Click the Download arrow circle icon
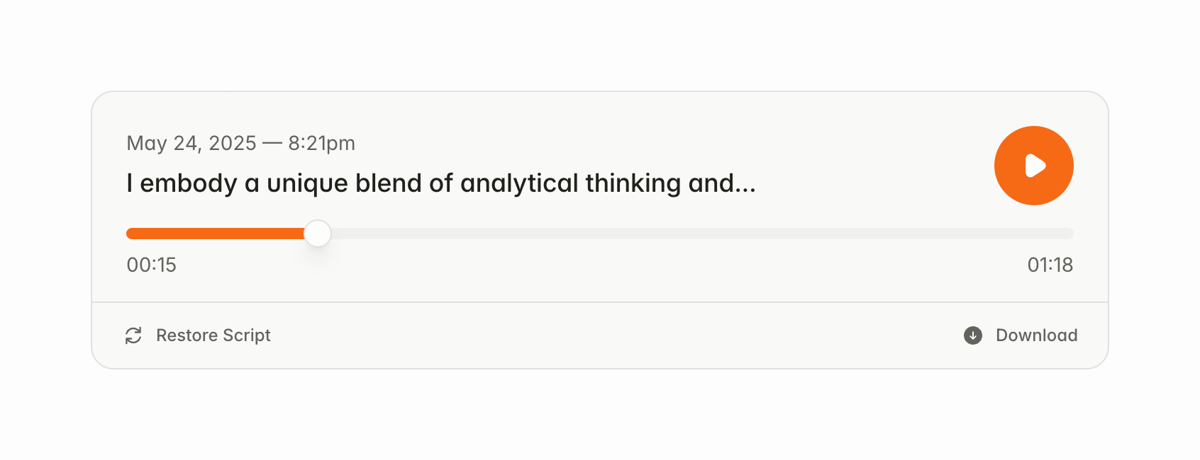1200x460 pixels. coord(973,336)
